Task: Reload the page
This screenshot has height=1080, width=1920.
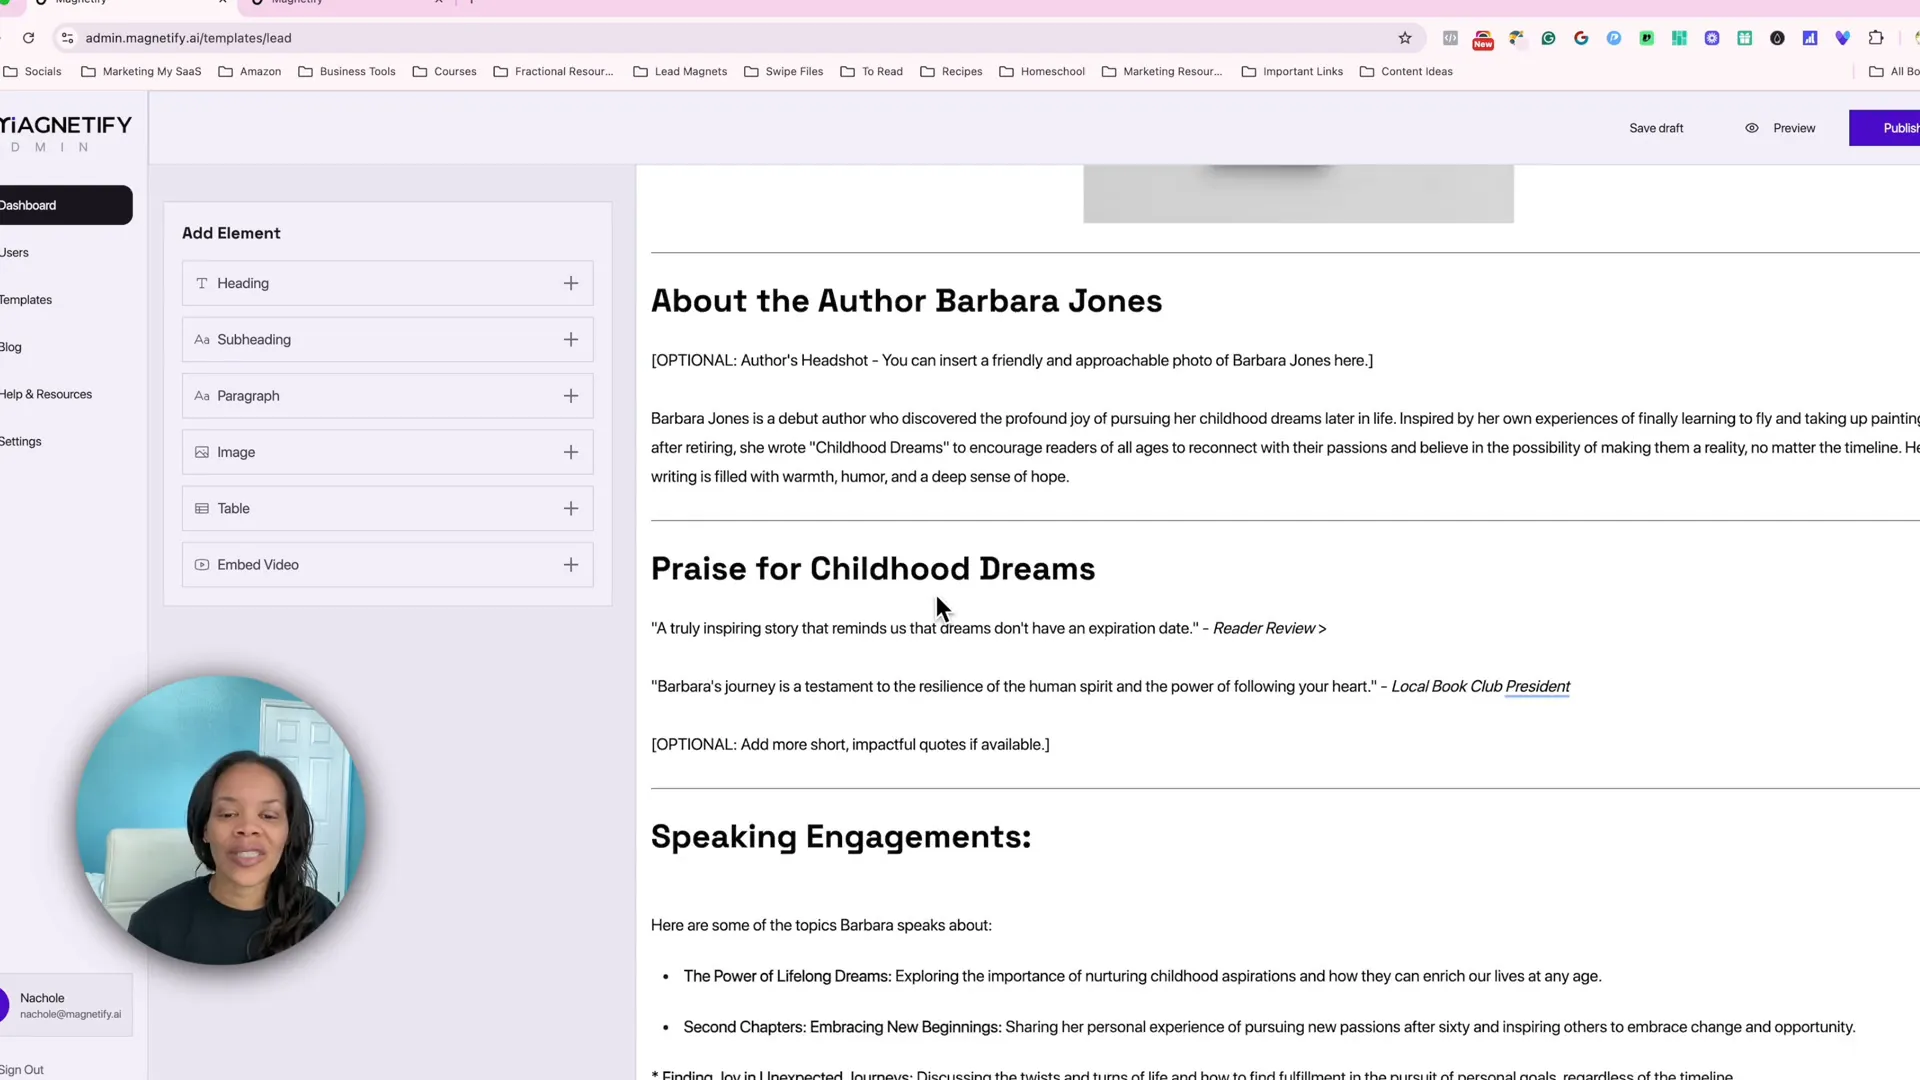Action: coord(29,38)
